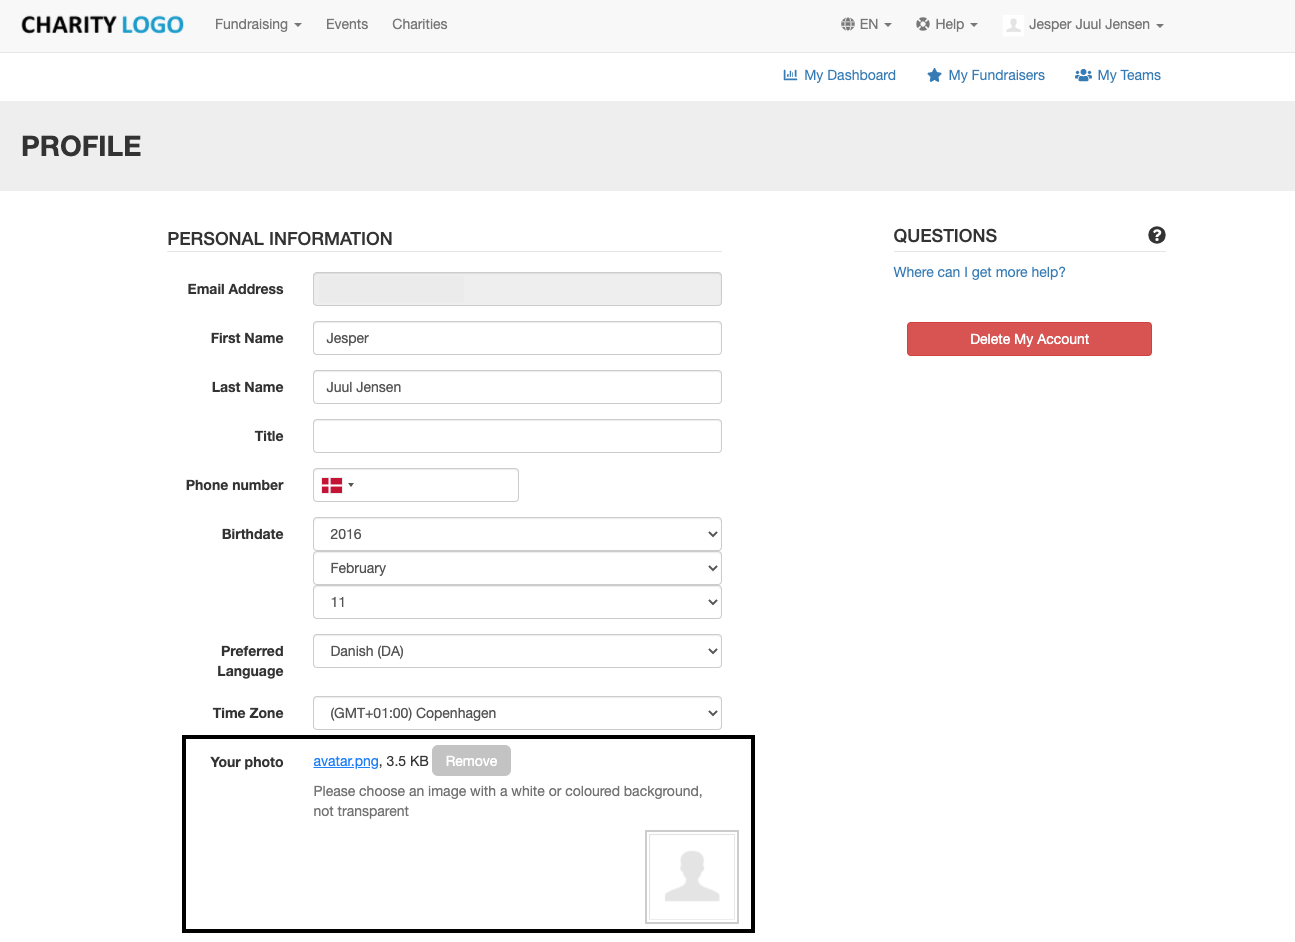Click the First Name field containing Jesper
Viewport: 1295px width, 942px height.
[517, 338]
